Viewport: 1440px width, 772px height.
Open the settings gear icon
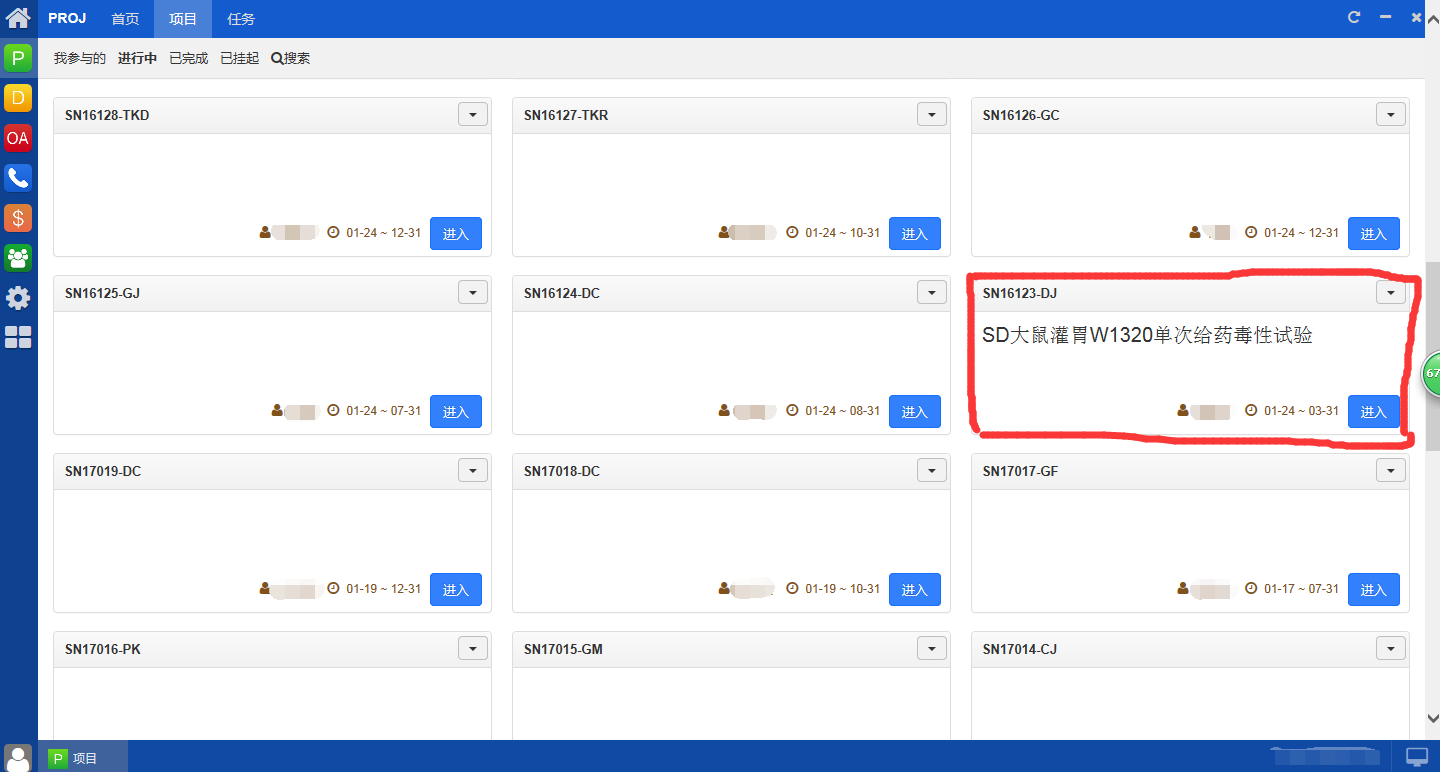(x=18, y=298)
